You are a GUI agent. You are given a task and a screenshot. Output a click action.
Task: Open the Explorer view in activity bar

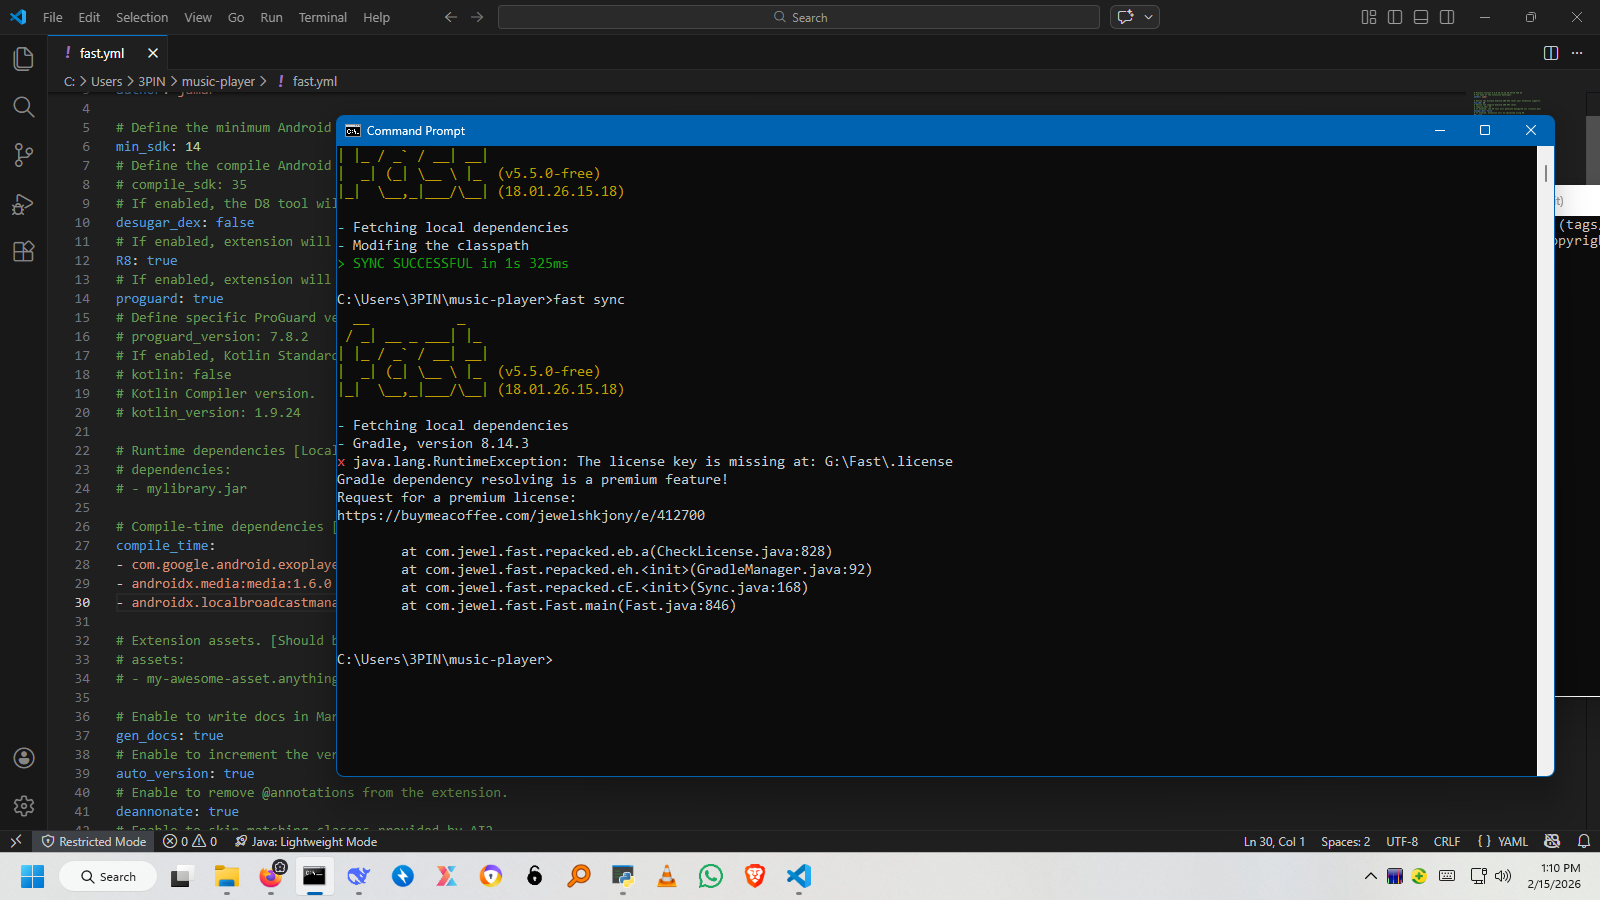click(24, 59)
